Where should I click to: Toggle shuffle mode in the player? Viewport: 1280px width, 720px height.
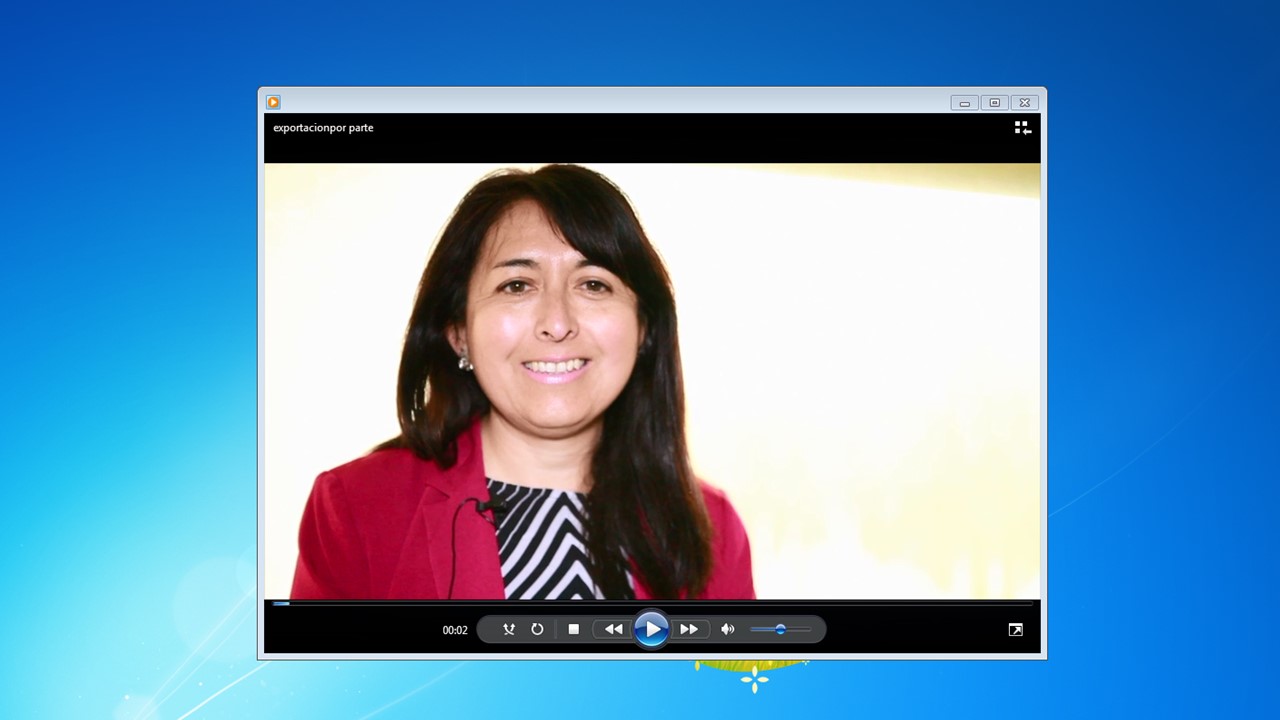pyautogui.click(x=509, y=629)
